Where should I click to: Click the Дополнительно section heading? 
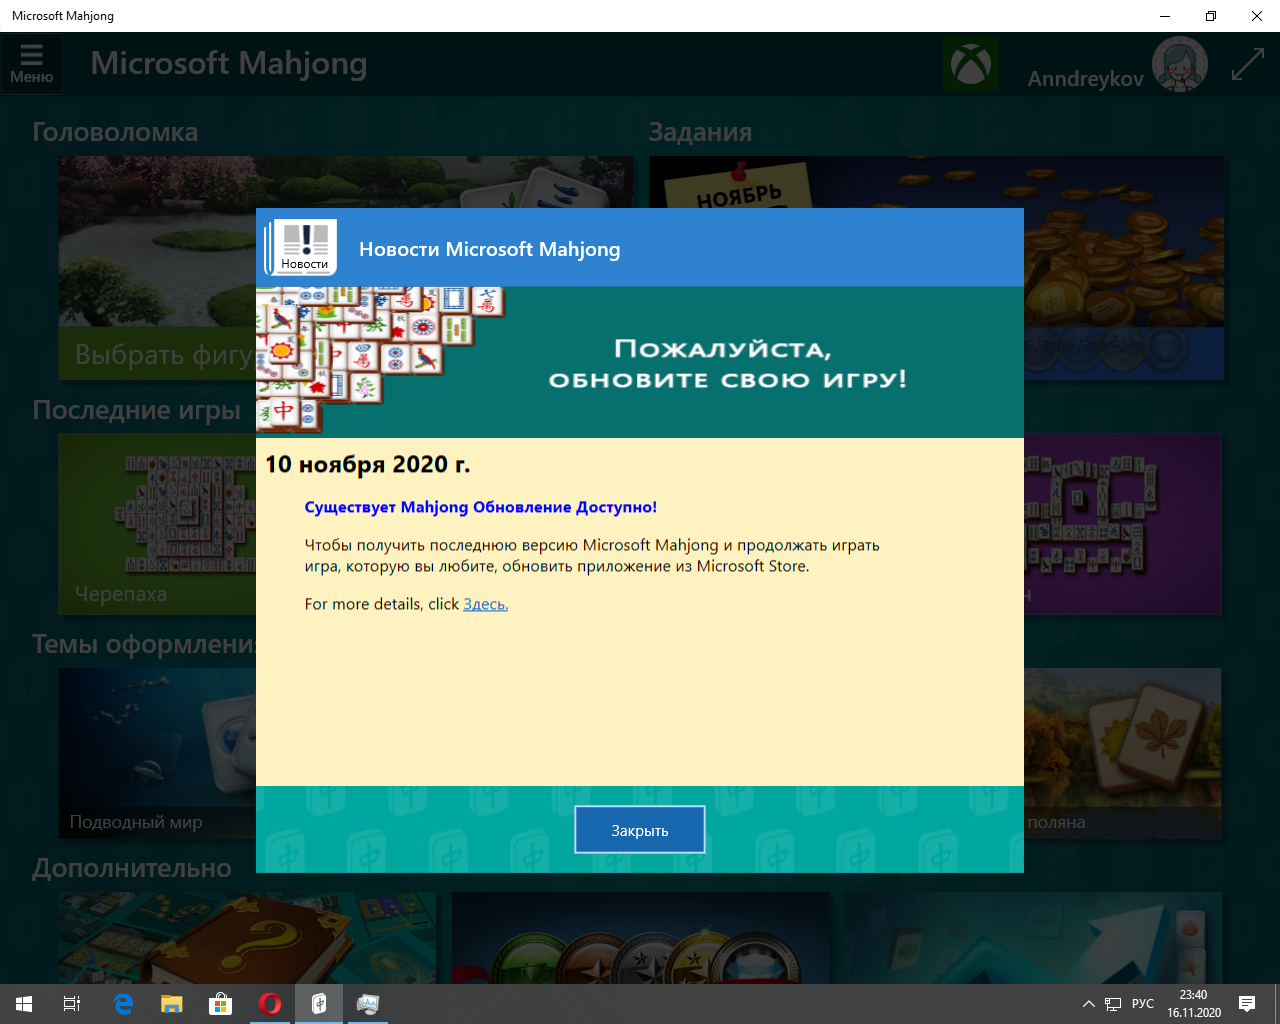(132, 868)
